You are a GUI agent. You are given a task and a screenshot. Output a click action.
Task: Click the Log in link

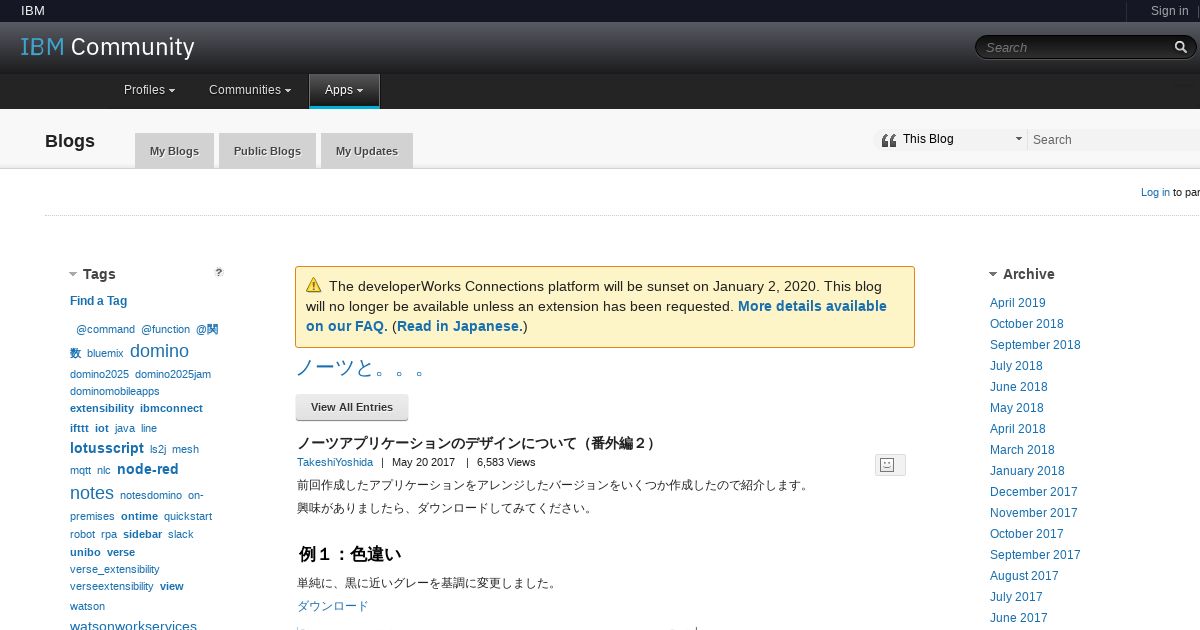click(x=1155, y=192)
